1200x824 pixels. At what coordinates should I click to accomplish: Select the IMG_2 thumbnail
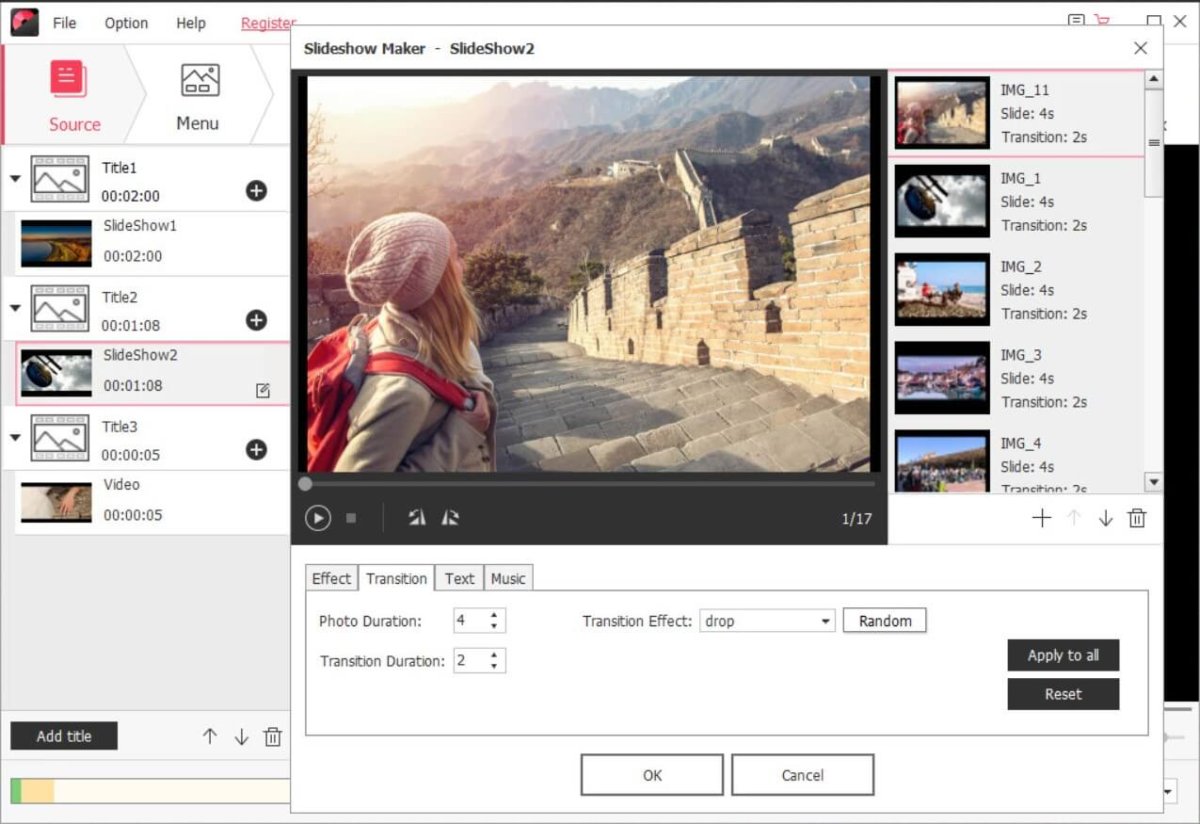[941, 290]
